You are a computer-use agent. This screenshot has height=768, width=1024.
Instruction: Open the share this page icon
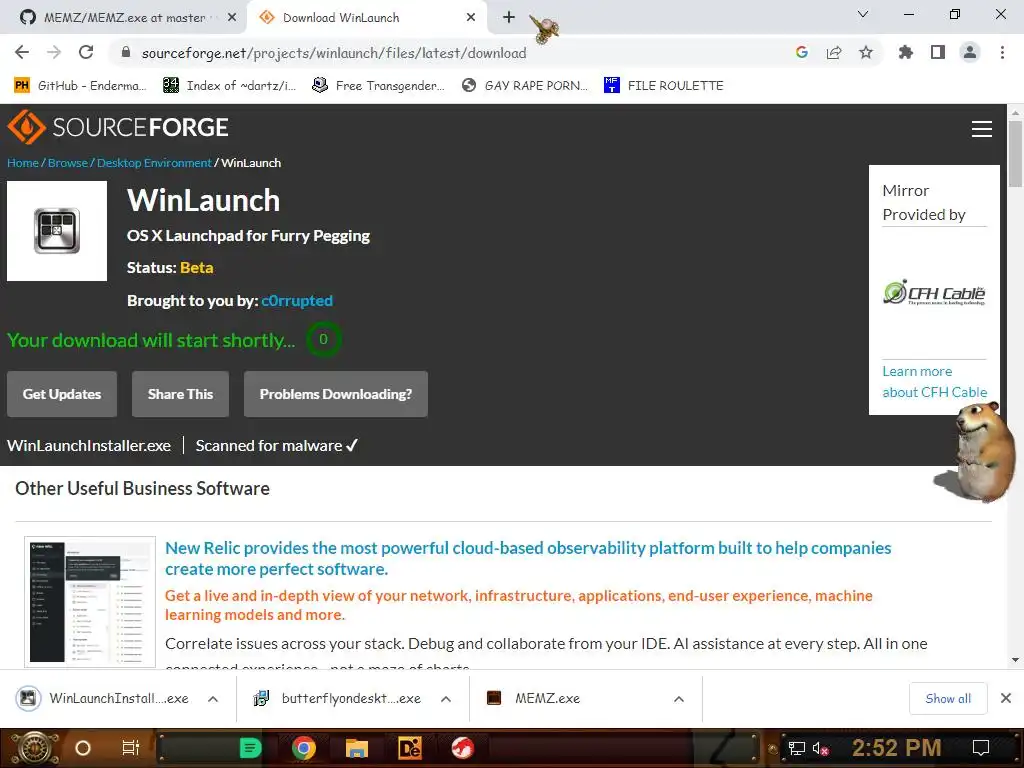click(834, 52)
